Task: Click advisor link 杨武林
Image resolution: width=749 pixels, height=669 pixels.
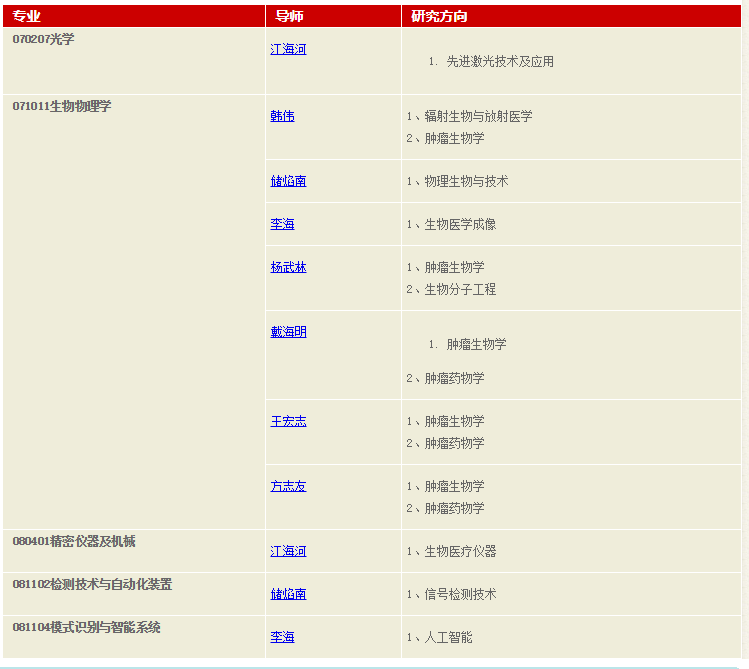Action: tap(288, 267)
